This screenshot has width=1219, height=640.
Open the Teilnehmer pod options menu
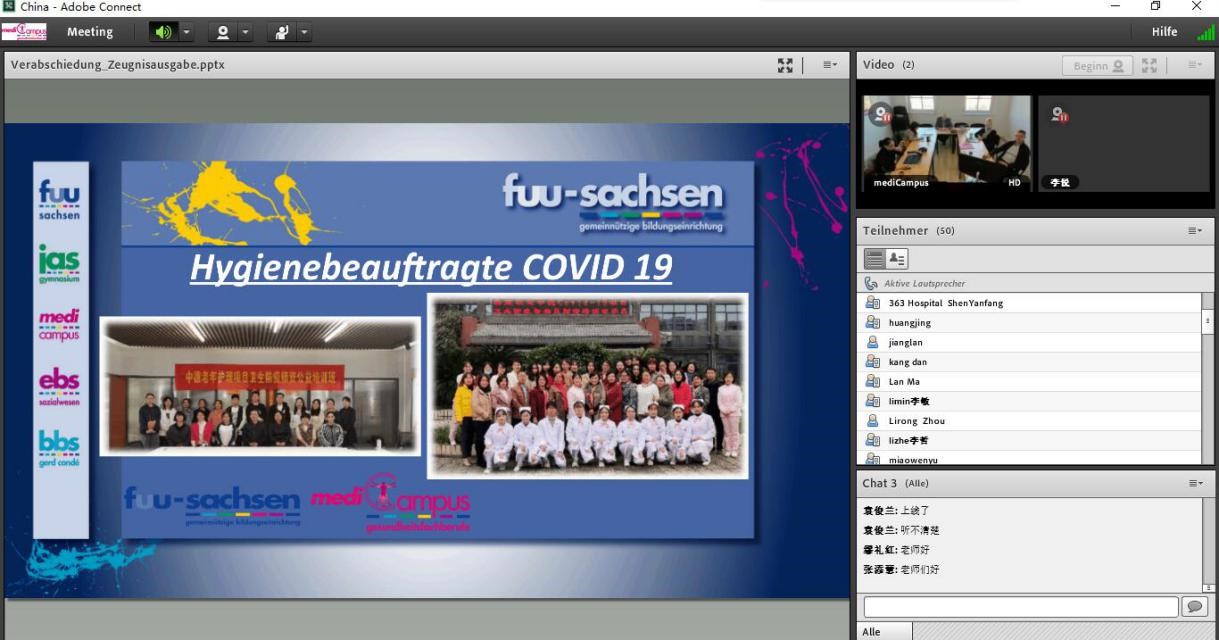(x=1194, y=230)
